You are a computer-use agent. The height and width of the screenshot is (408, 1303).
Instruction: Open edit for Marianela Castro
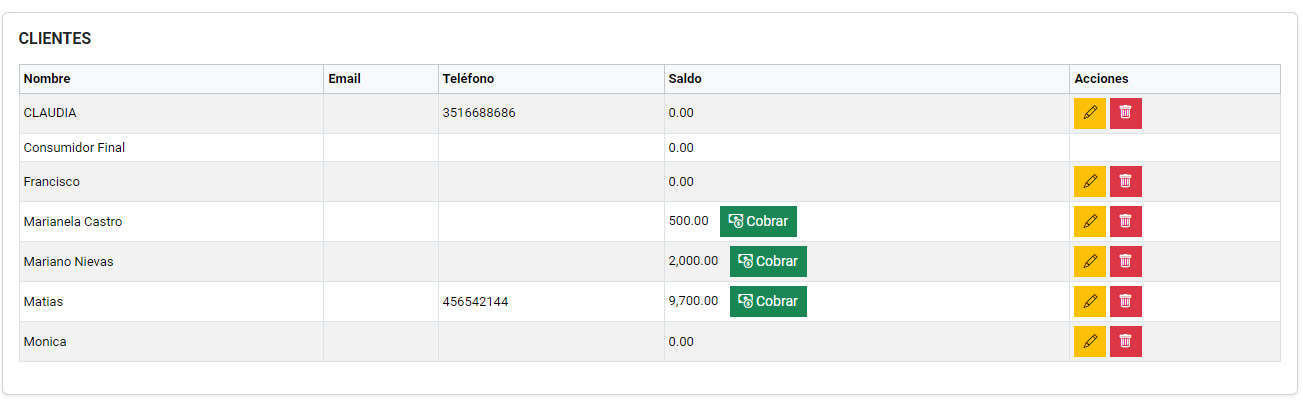(1089, 221)
